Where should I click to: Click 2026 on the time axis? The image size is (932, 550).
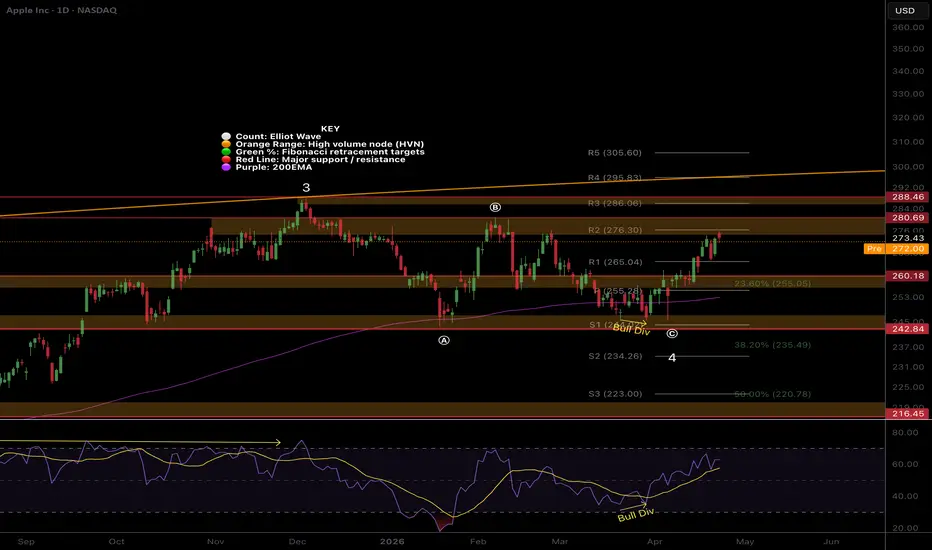click(392, 542)
